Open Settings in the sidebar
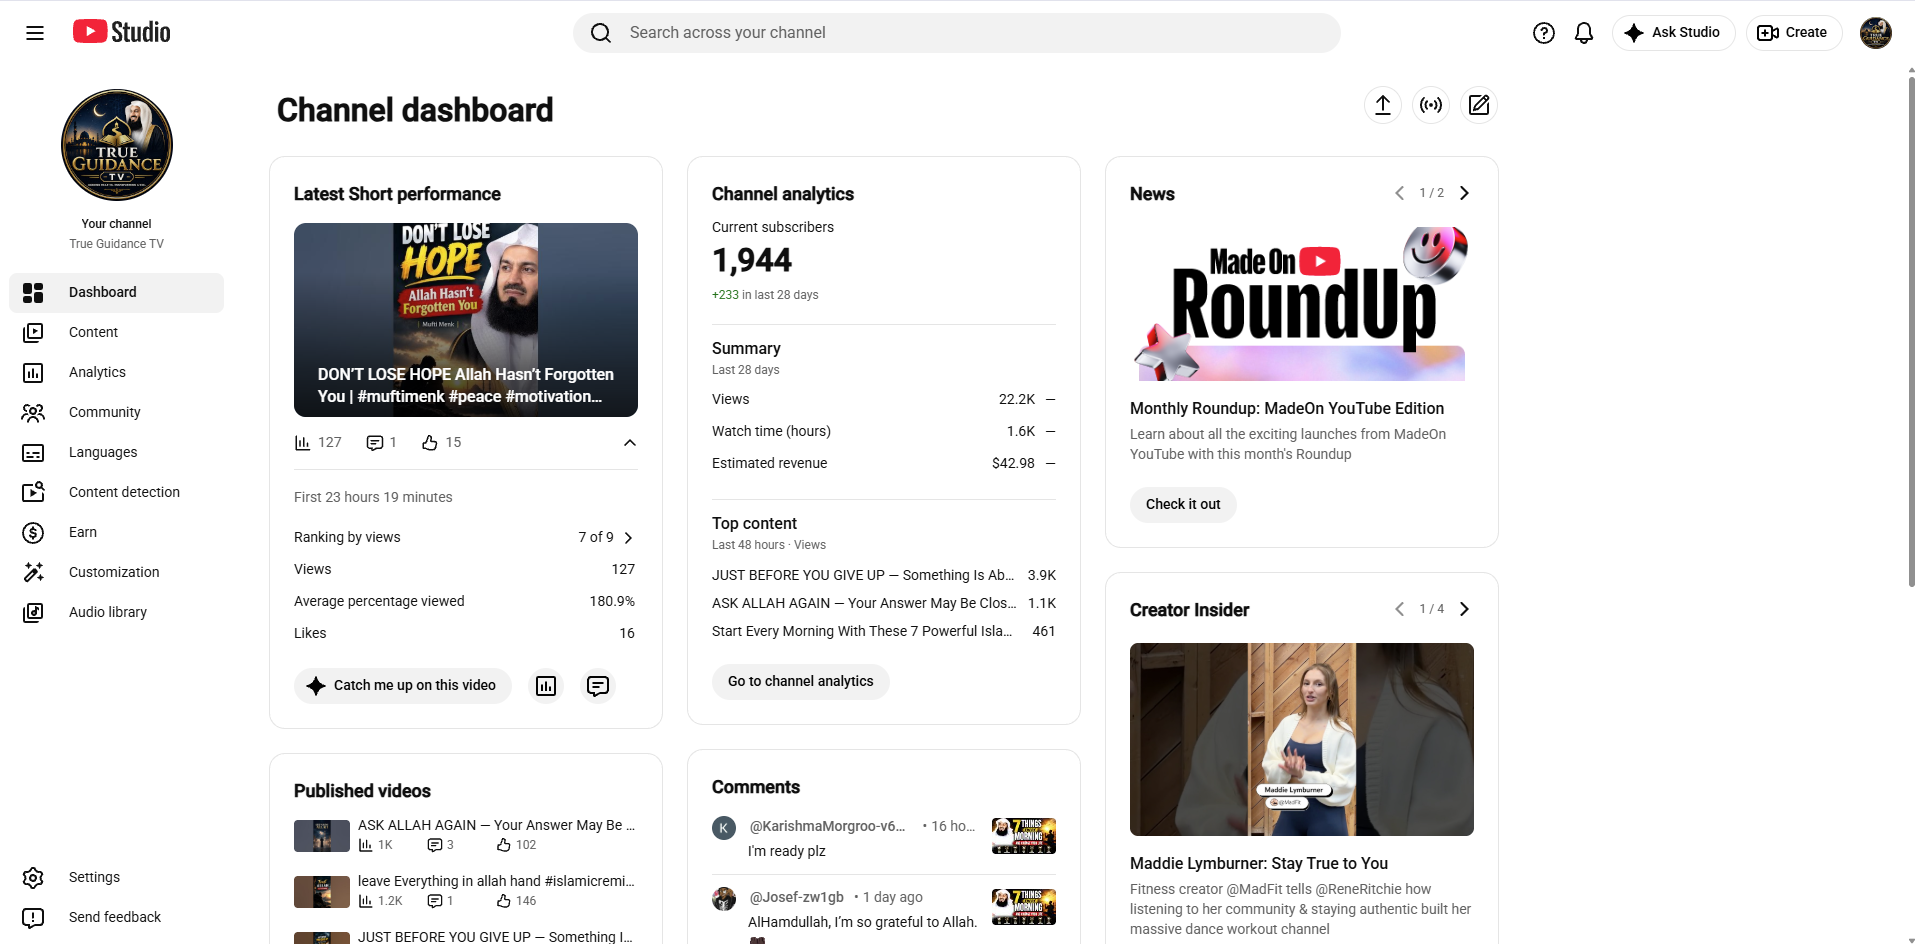This screenshot has height=944, width=1915. [117, 878]
